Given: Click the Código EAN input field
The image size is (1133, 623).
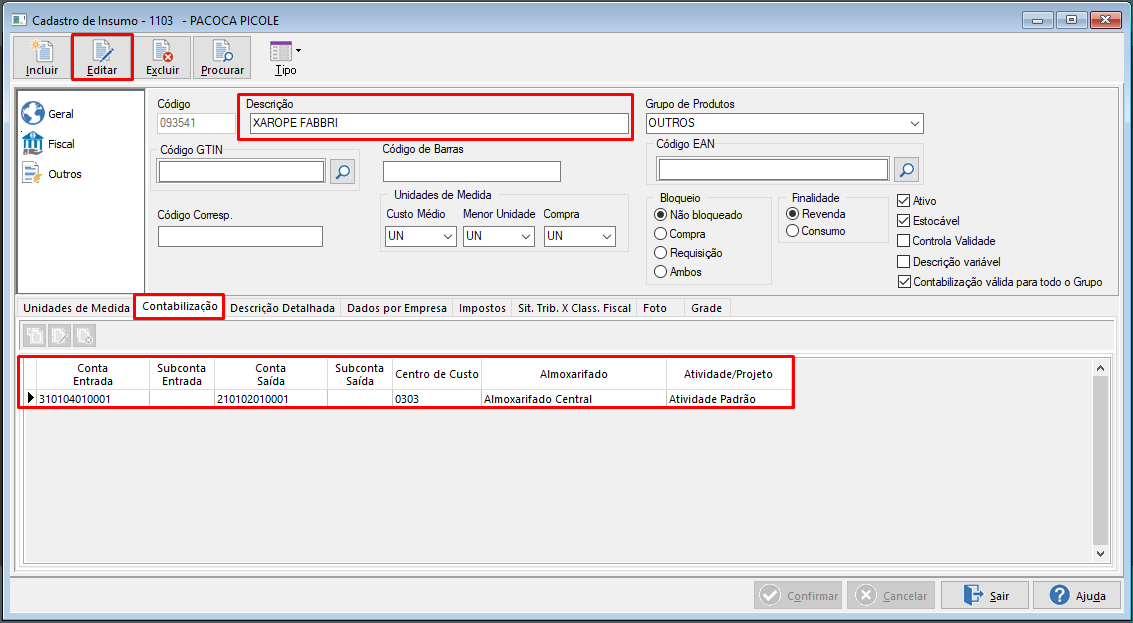Looking at the screenshot, I should click(x=773, y=170).
